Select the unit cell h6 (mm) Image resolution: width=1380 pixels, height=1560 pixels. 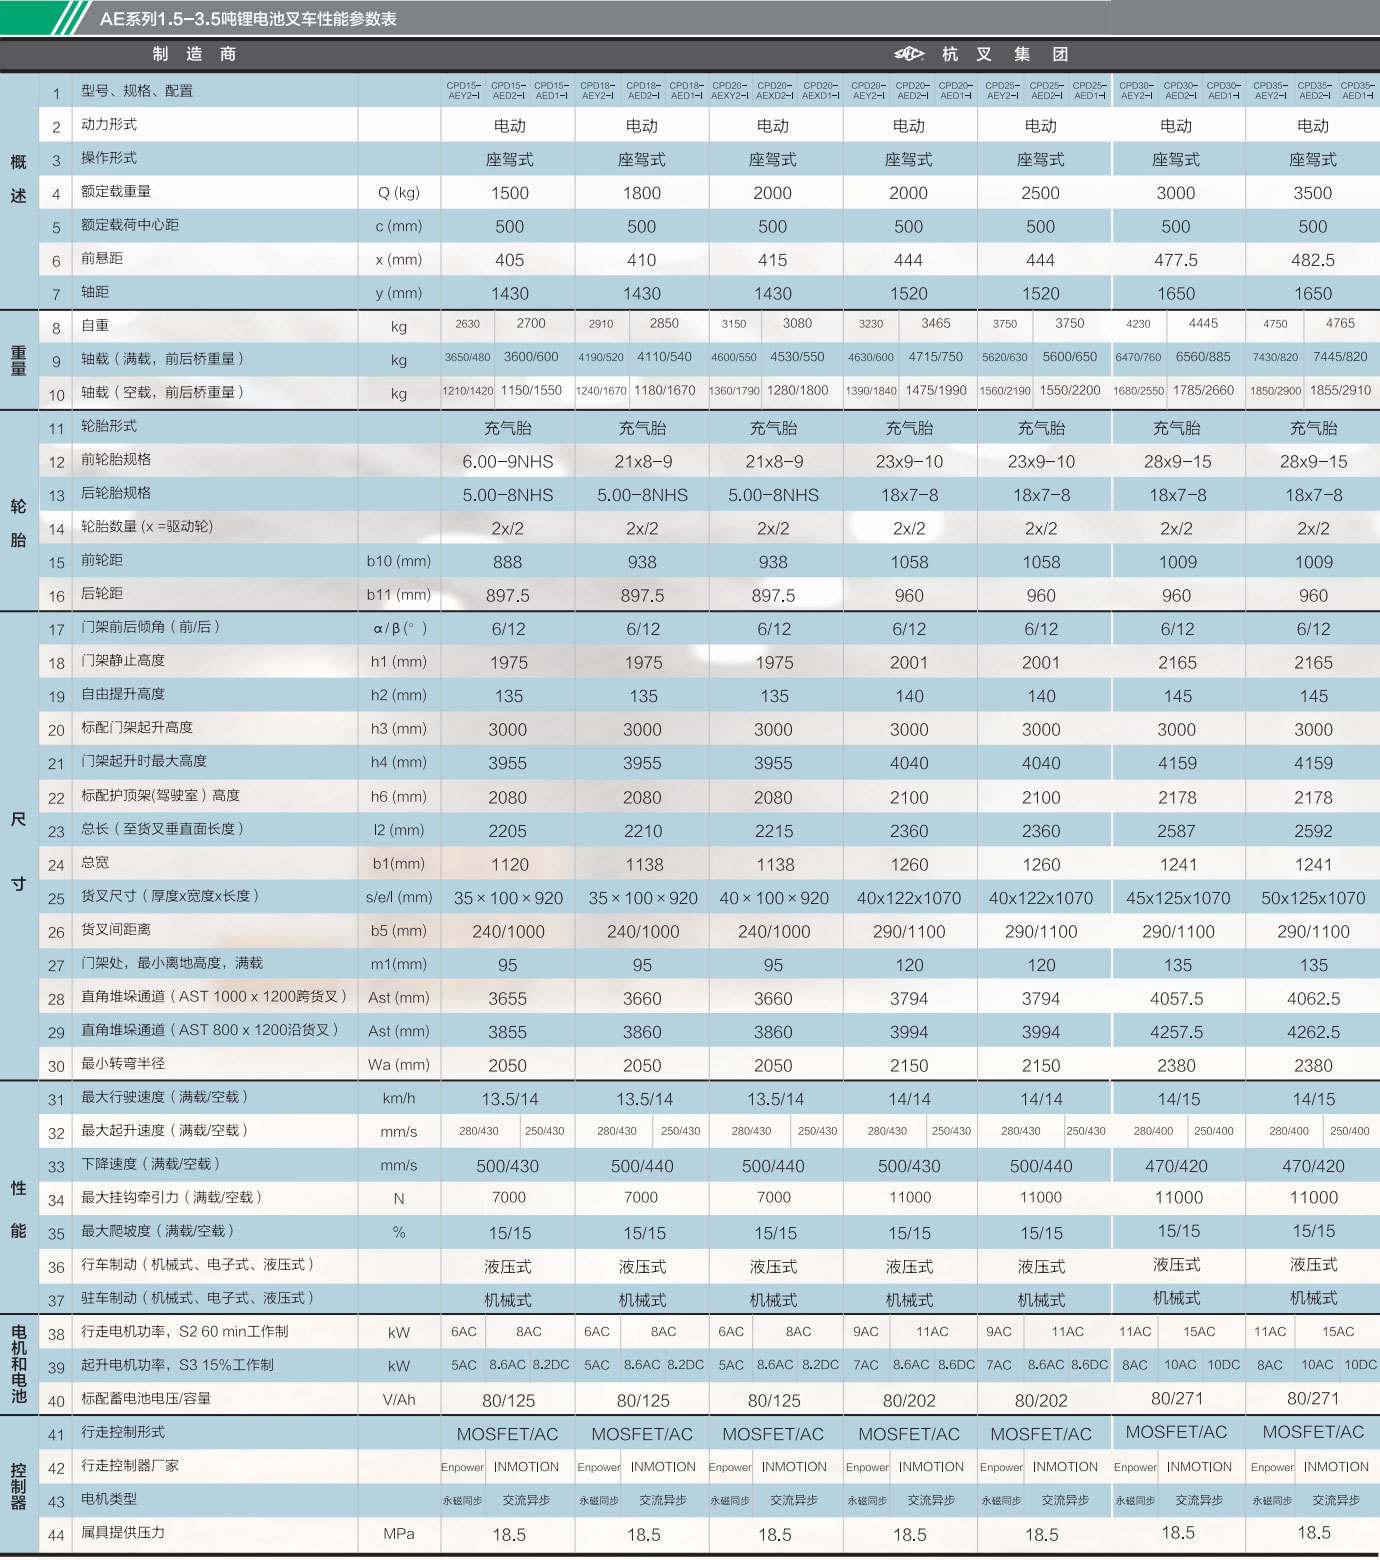[x=399, y=797]
